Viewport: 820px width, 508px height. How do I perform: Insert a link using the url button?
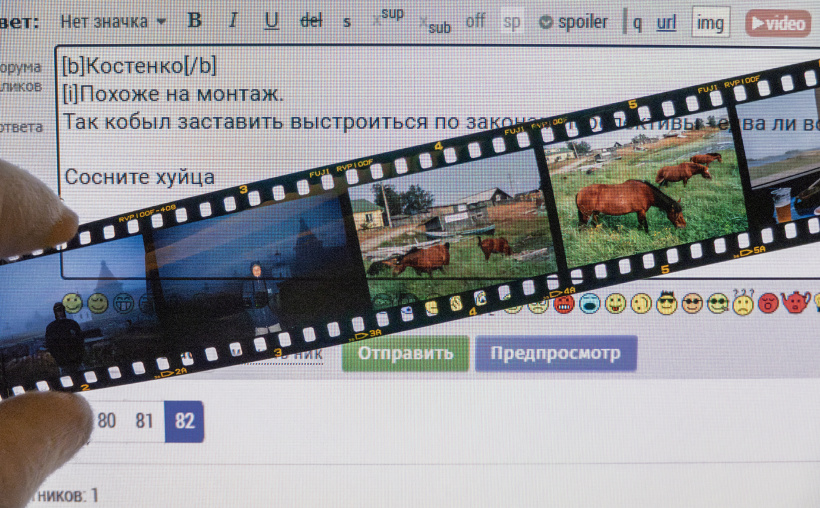(x=666, y=22)
